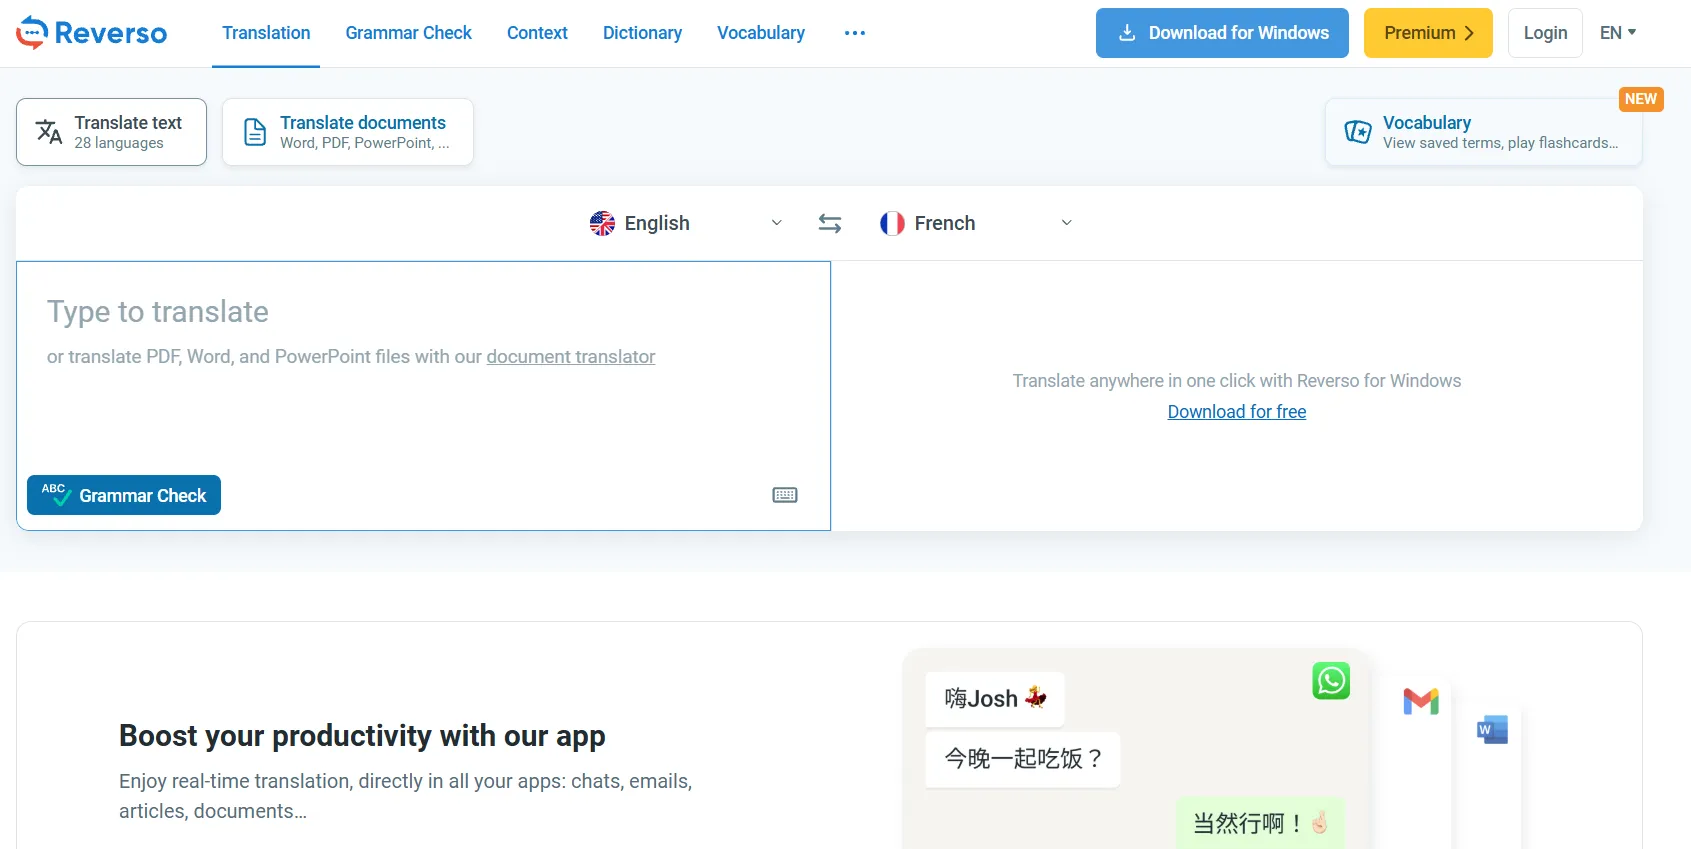Open the Grammar Check menu item
This screenshot has width=1691, height=849.
click(x=408, y=33)
